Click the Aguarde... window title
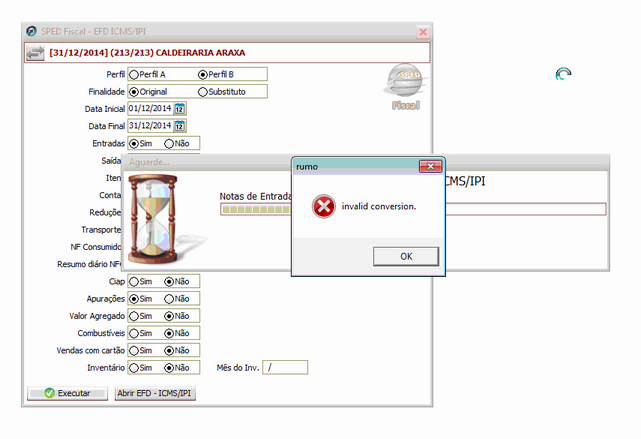 pyautogui.click(x=149, y=162)
